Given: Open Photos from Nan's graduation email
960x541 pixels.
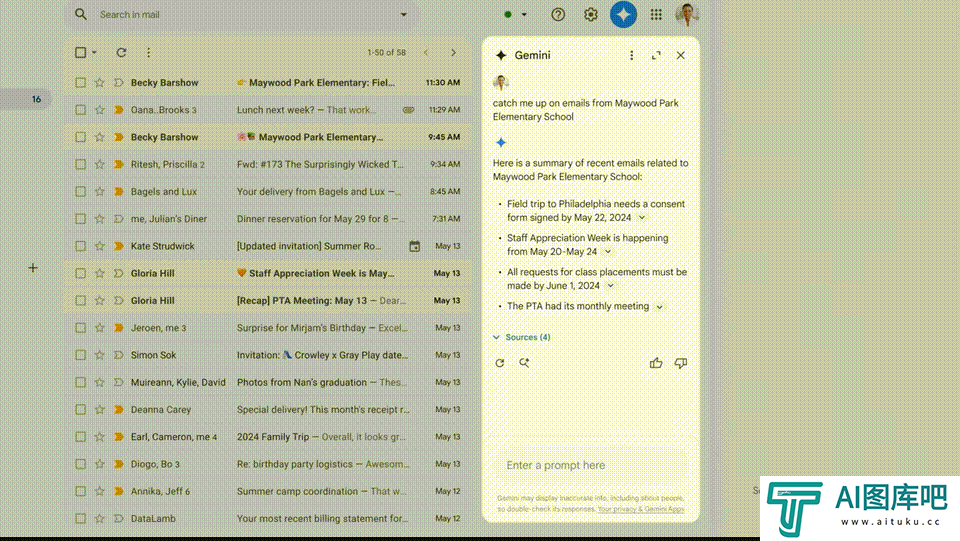Looking at the screenshot, I should click(x=321, y=382).
